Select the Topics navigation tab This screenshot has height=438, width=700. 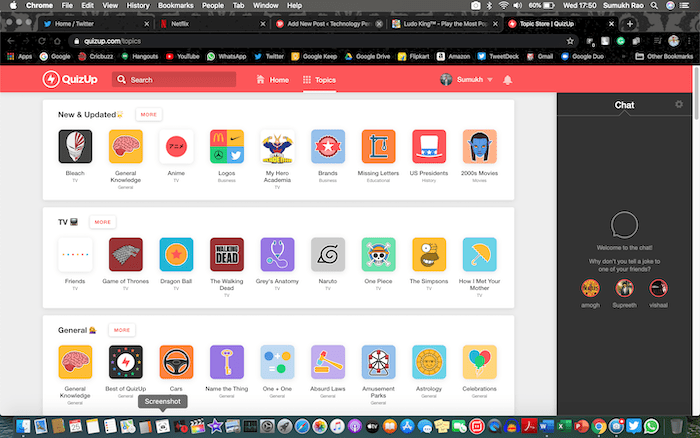pyautogui.click(x=319, y=80)
